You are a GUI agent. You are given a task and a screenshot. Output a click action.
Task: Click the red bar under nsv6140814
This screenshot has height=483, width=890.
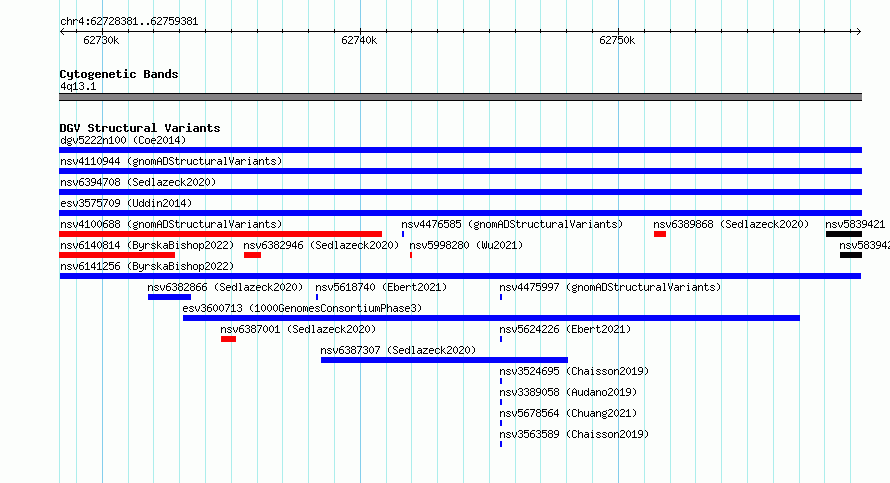tap(117, 255)
